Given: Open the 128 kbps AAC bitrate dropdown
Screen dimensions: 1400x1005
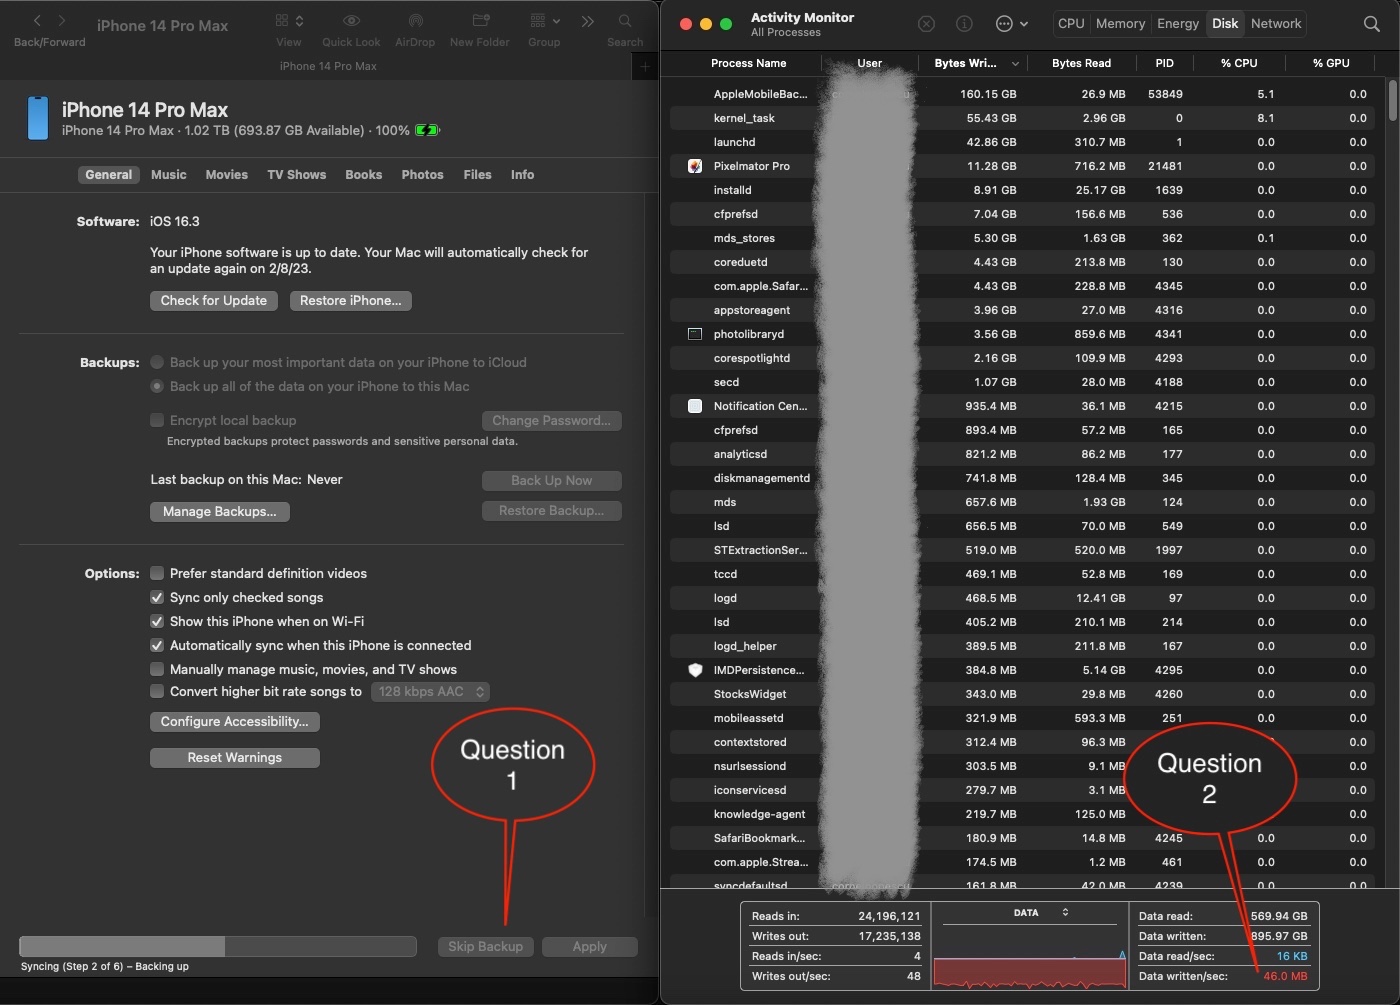Looking at the screenshot, I should 430,692.
